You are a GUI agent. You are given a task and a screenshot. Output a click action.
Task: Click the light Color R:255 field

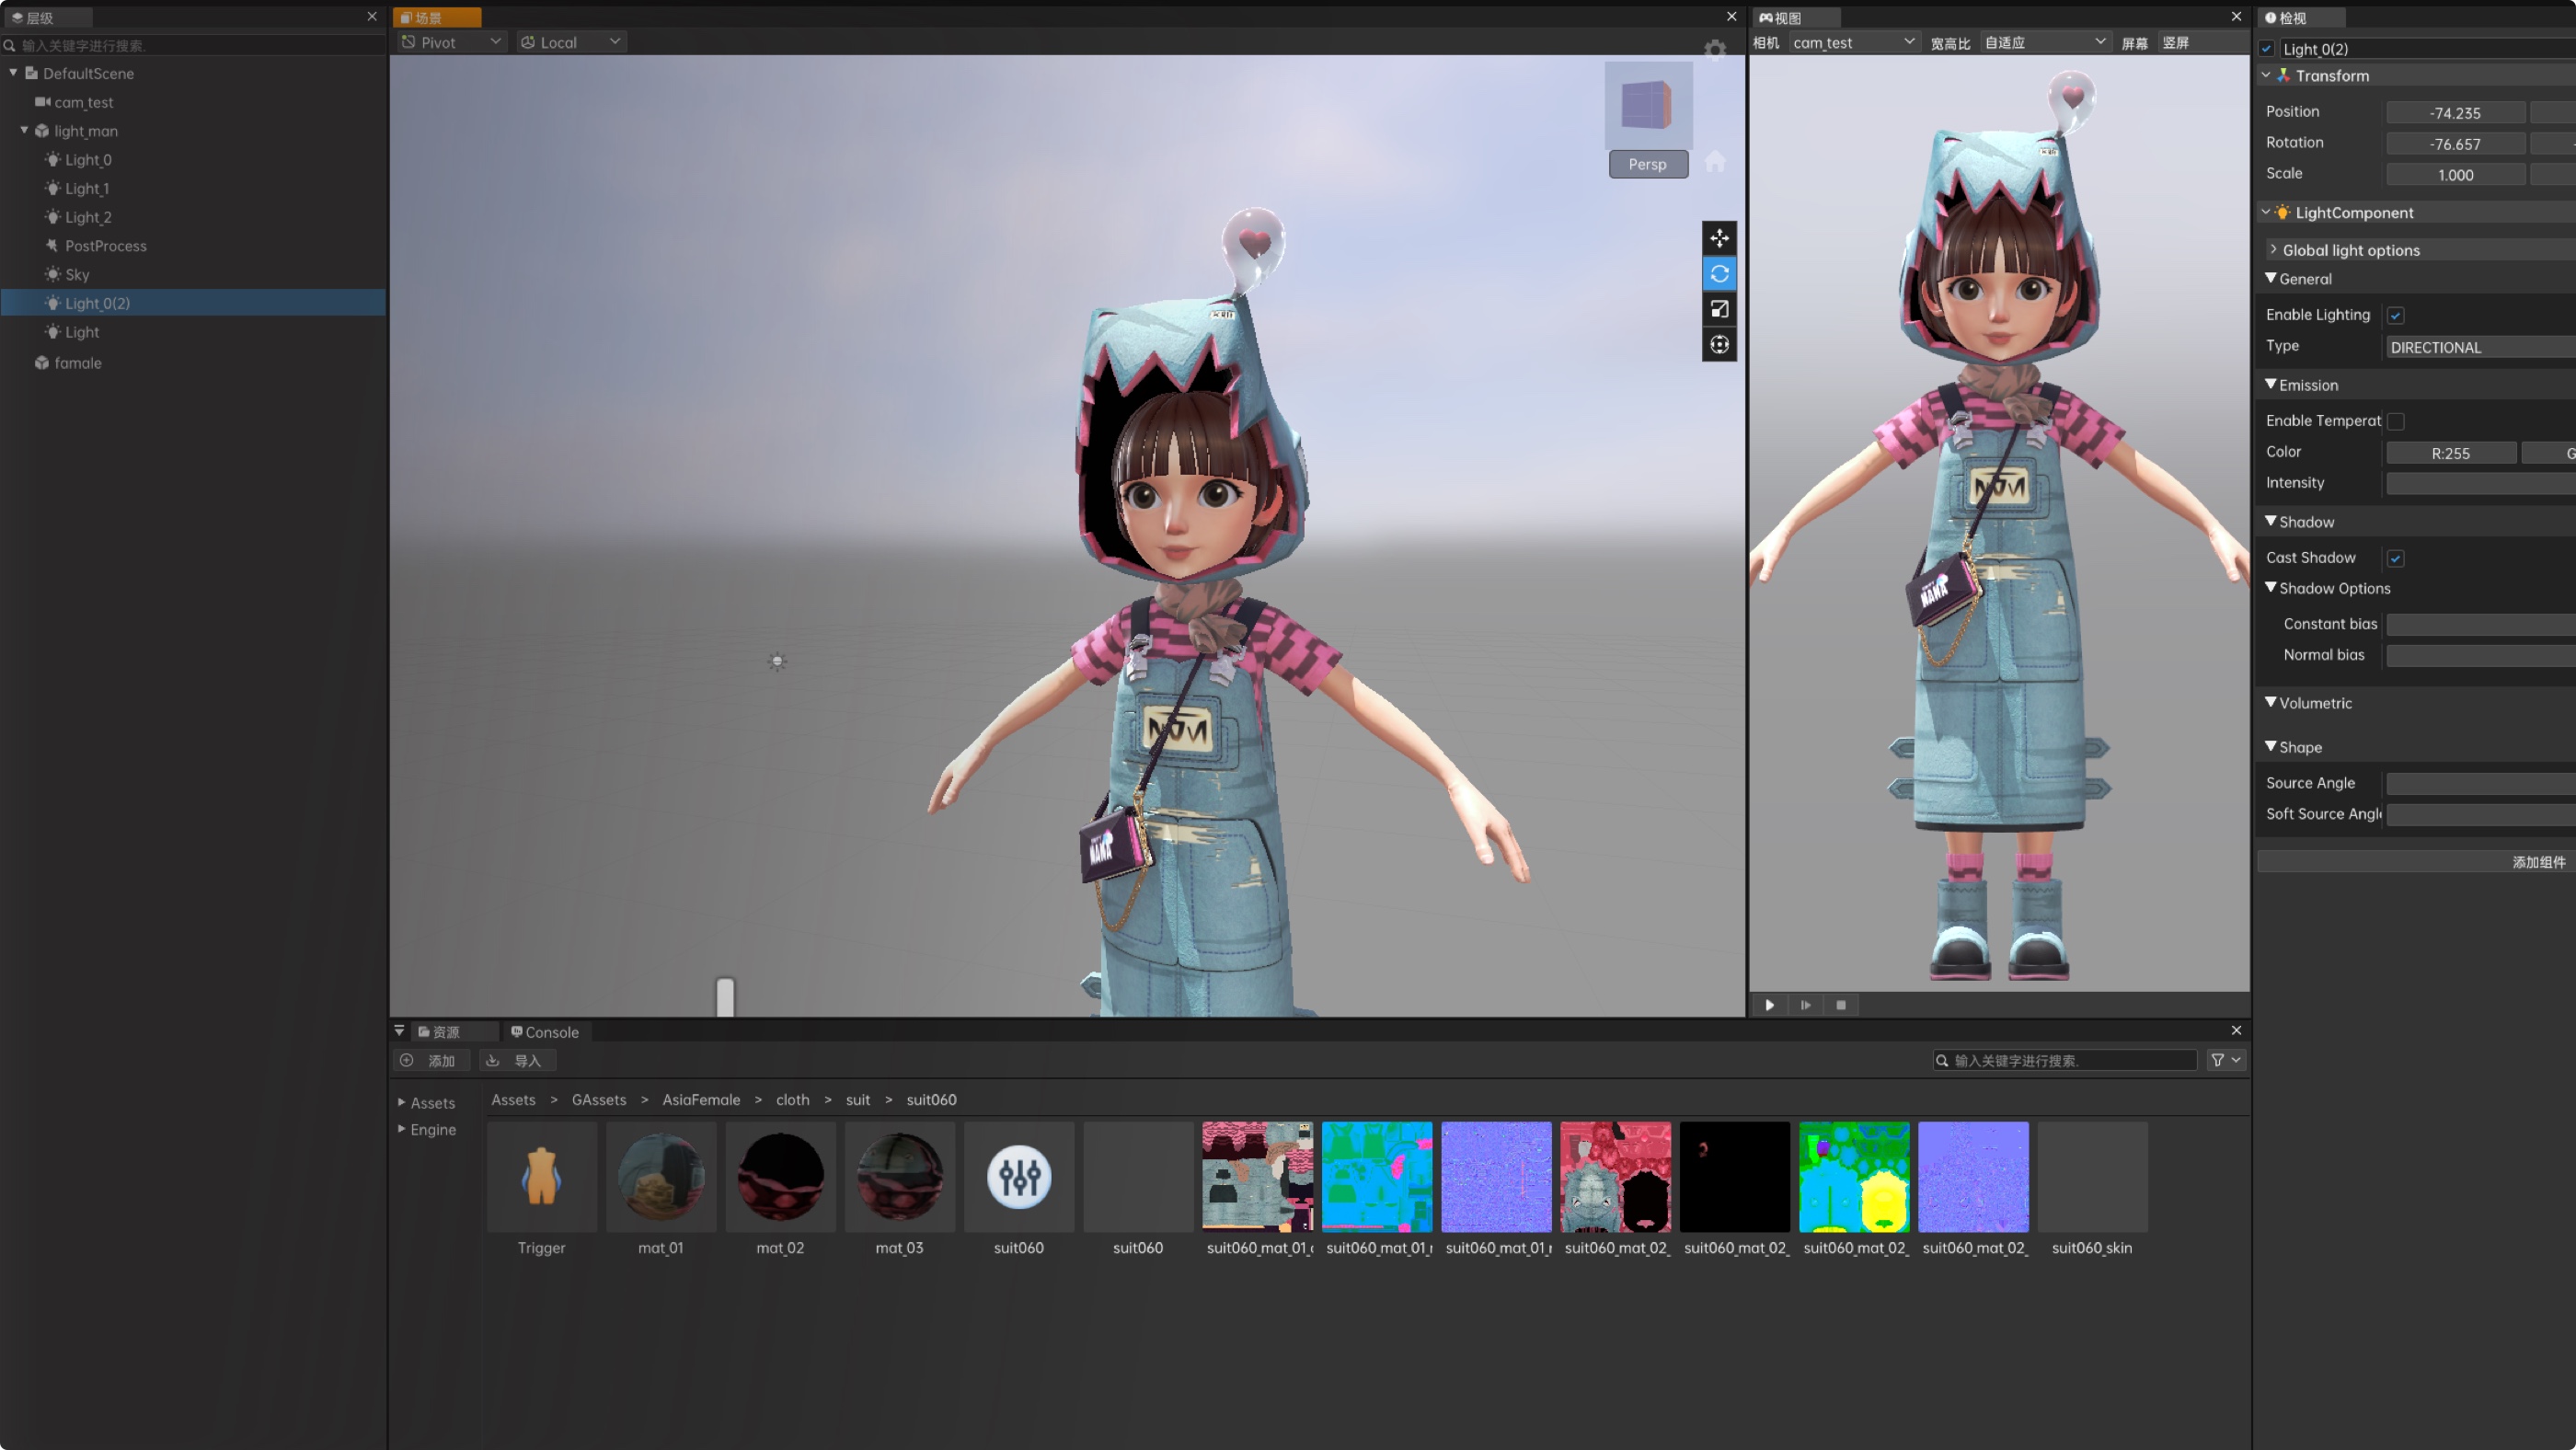click(x=2450, y=453)
